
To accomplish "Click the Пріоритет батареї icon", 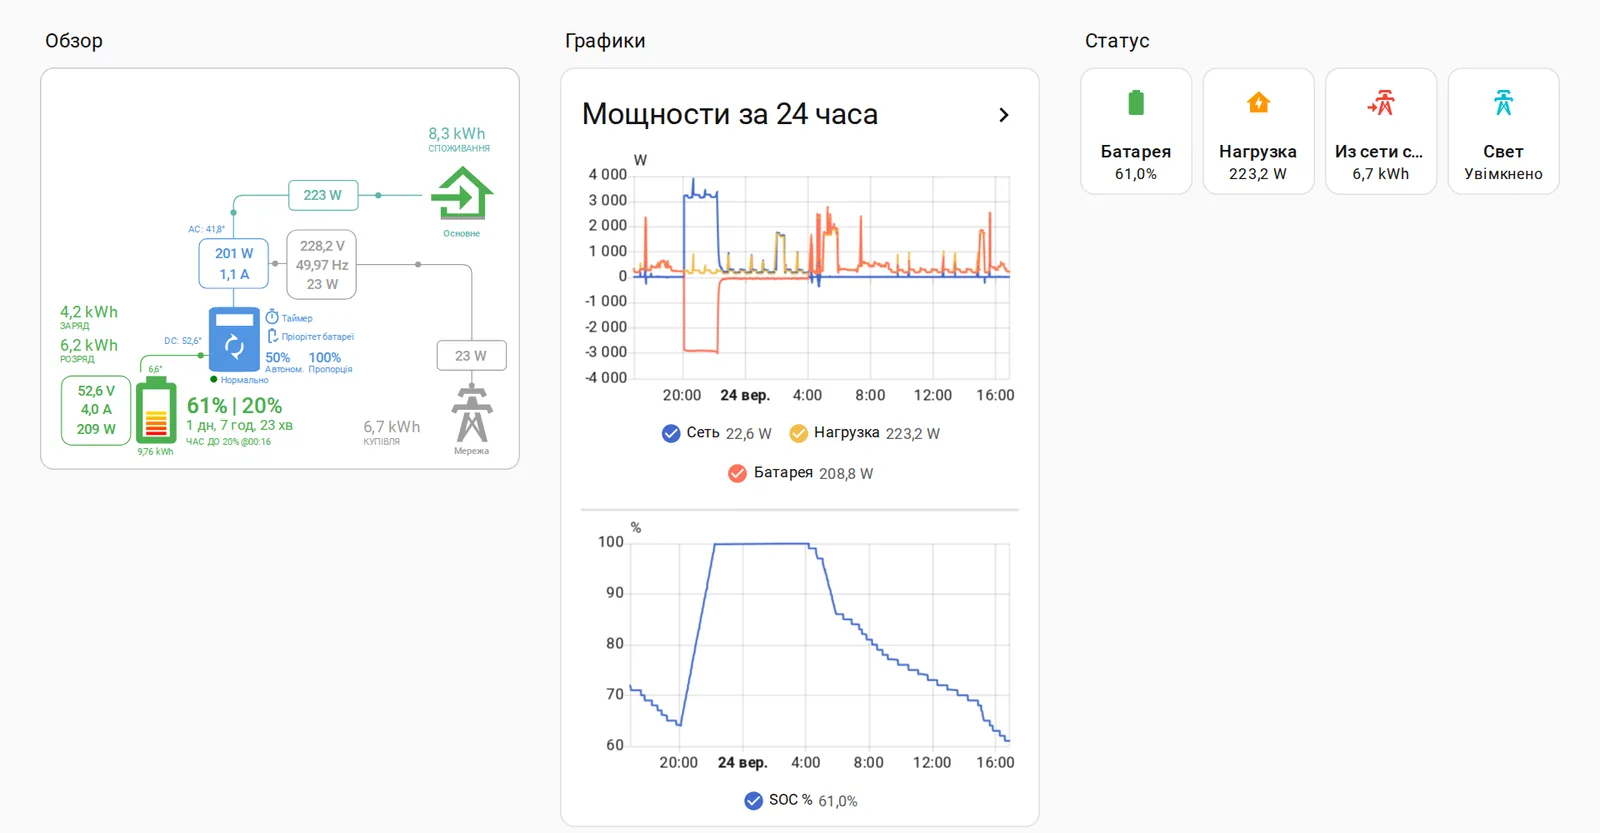I will (272, 336).
